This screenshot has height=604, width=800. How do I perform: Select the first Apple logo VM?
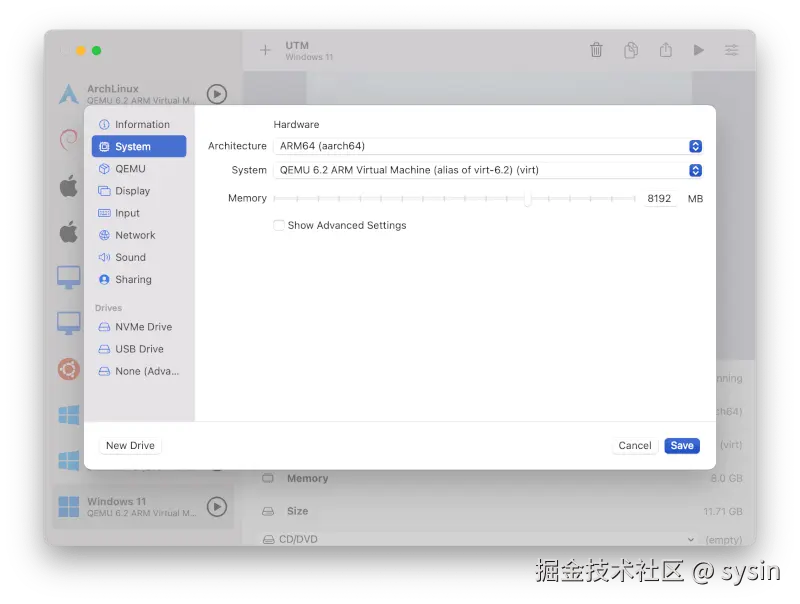click(x=68, y=186)
